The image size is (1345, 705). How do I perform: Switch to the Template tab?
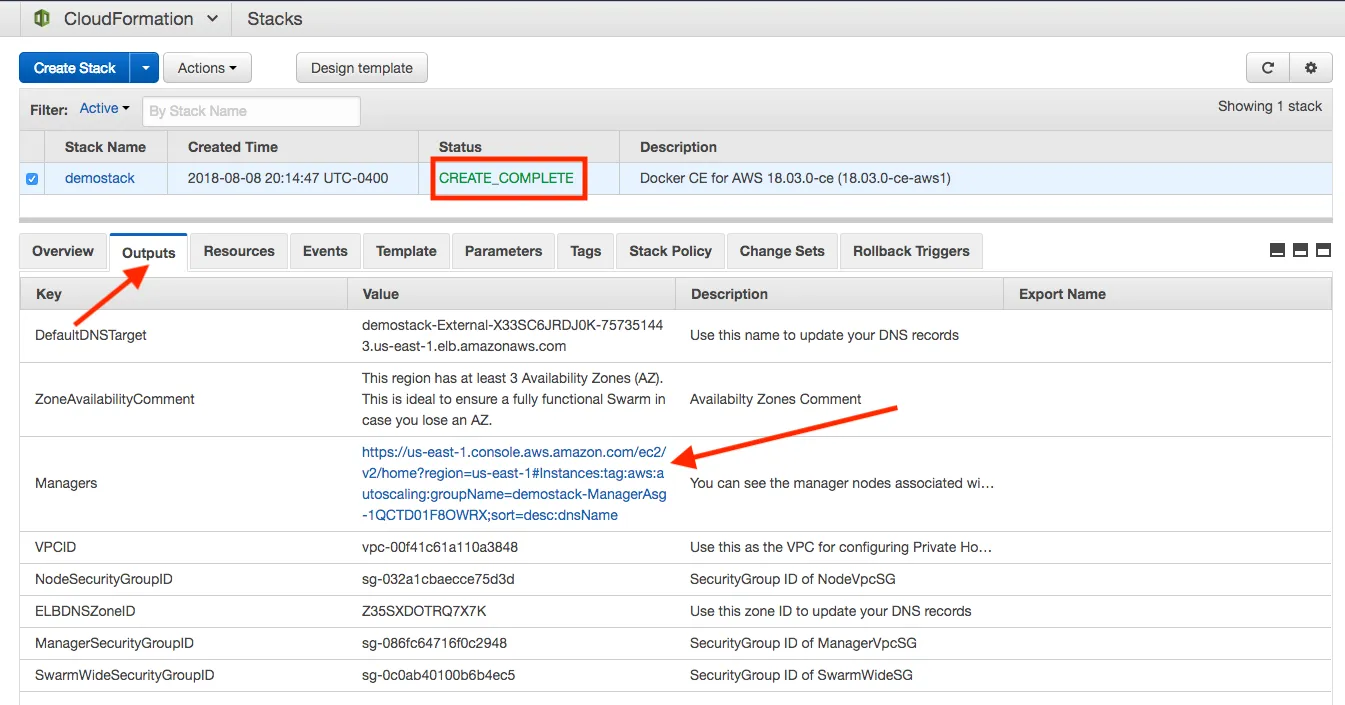(406, 251)
